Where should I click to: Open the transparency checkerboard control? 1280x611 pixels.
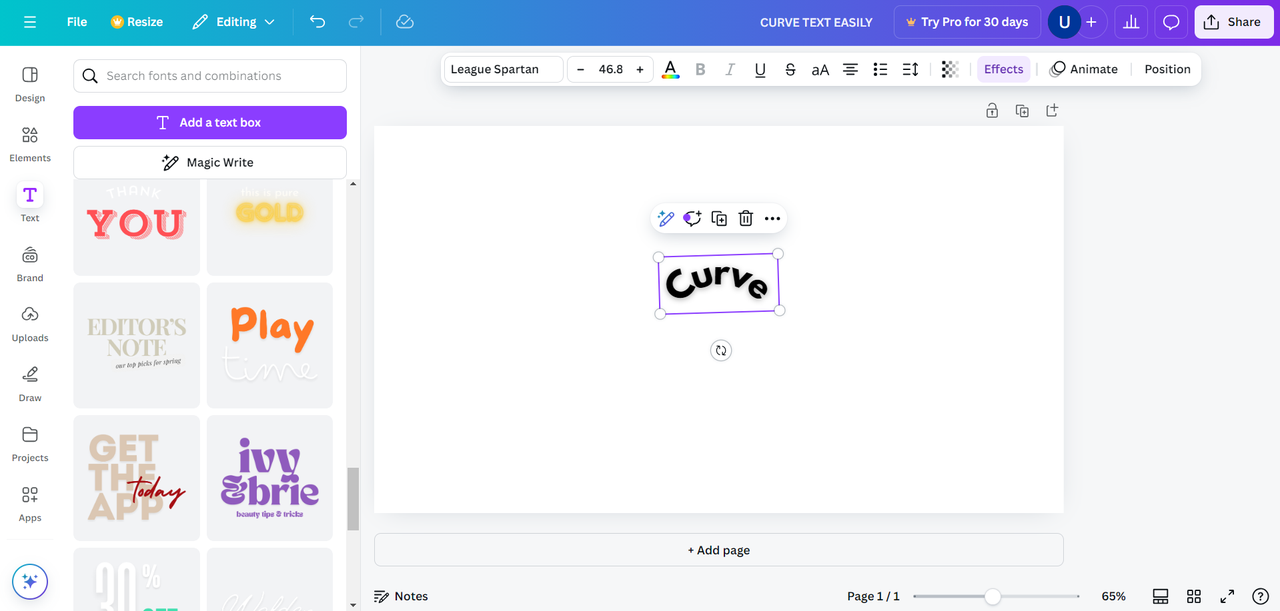[x=950, y=69]
